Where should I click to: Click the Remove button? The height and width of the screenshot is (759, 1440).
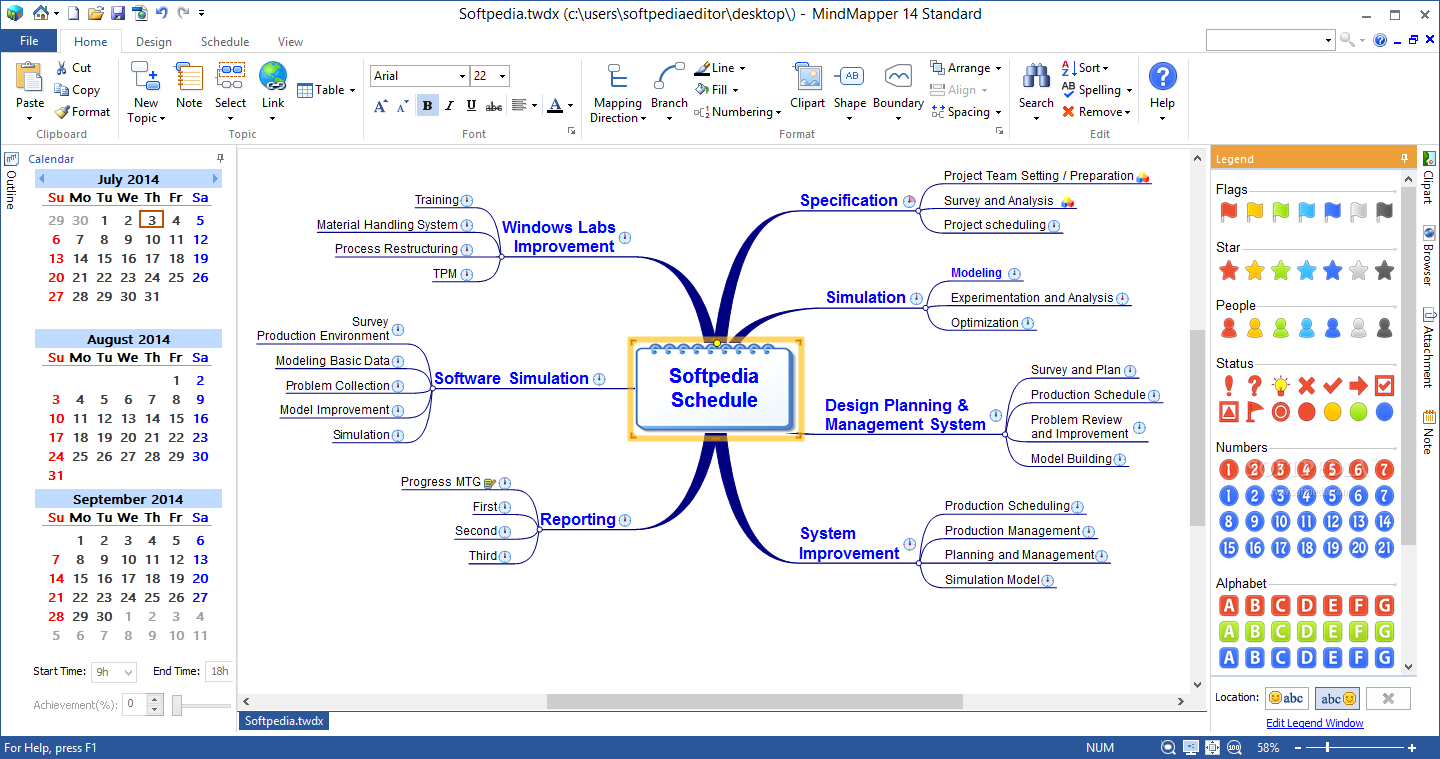pyautogui.click(x=1096, y=112)
